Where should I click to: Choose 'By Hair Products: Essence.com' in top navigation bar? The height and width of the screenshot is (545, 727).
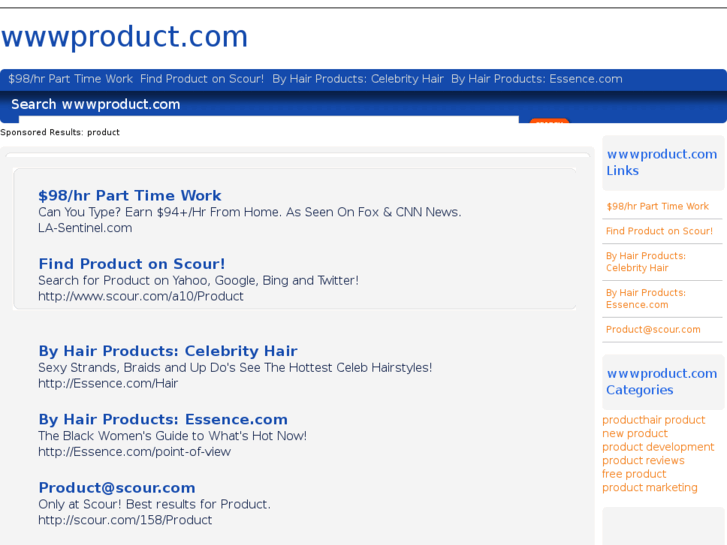click(536, 79)
